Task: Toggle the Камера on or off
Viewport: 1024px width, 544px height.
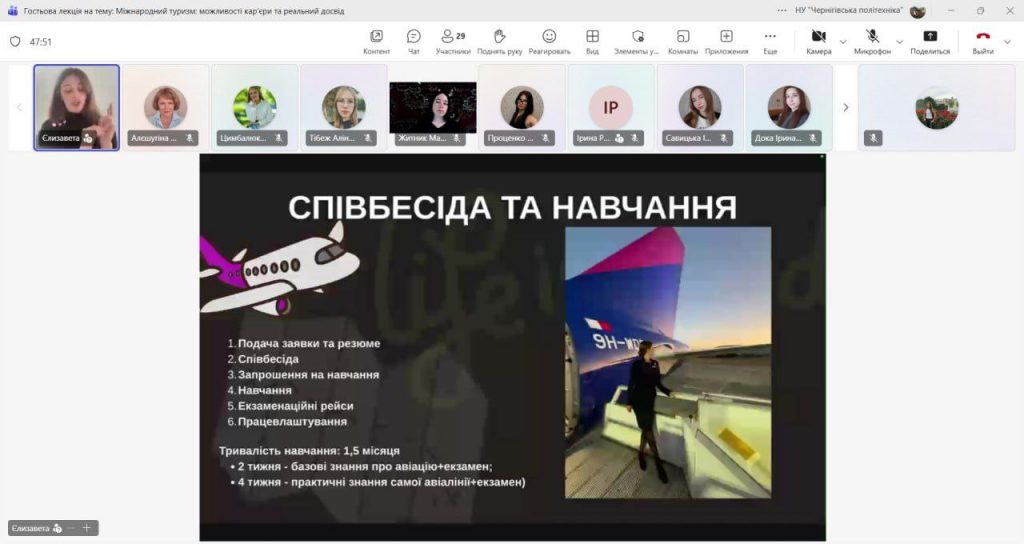Action: click(818, 41)
